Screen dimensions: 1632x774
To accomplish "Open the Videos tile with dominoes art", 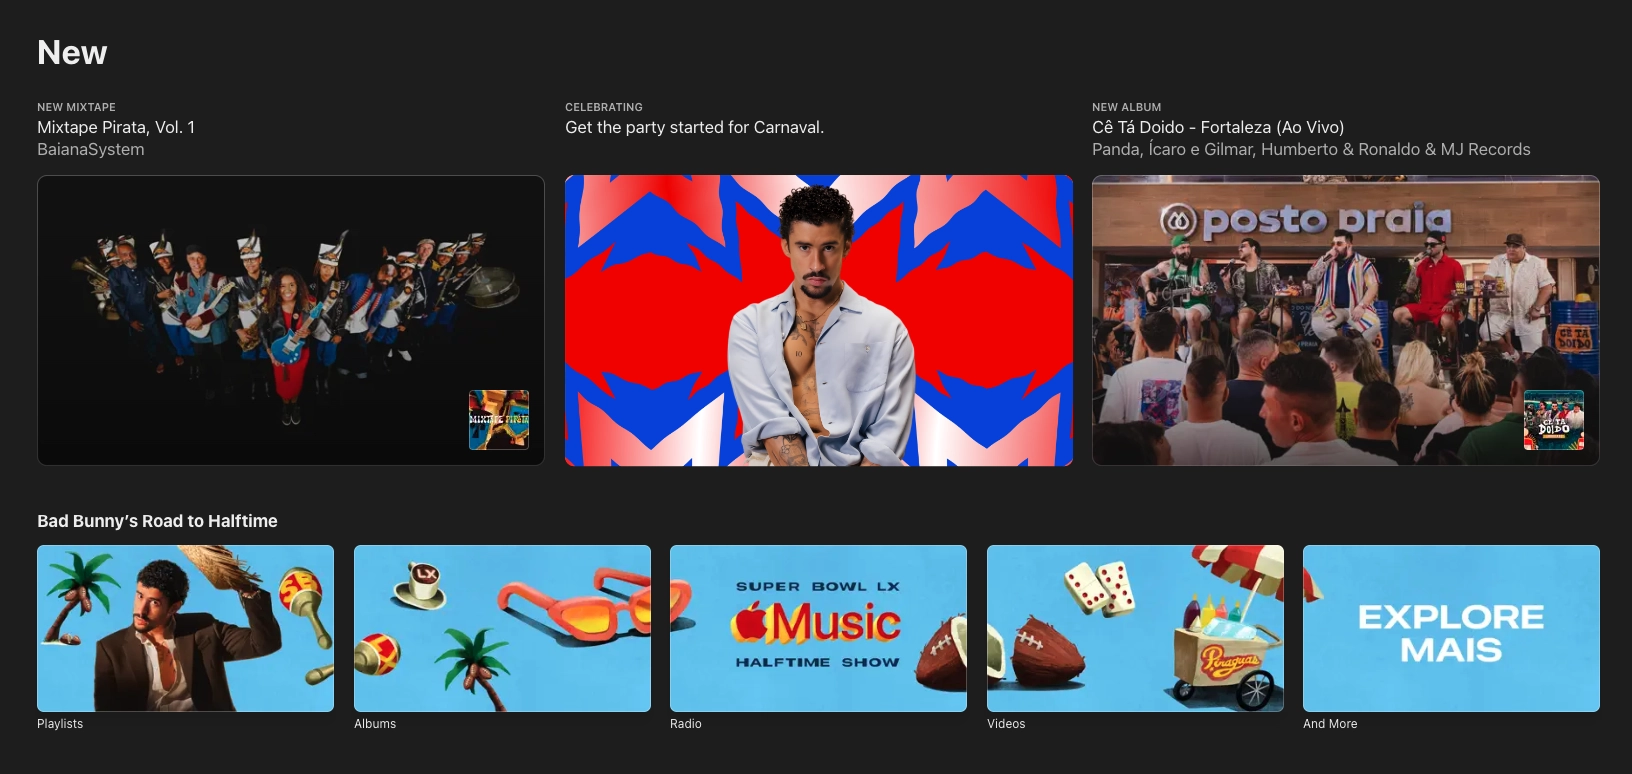I will (x=1135, y=628).
